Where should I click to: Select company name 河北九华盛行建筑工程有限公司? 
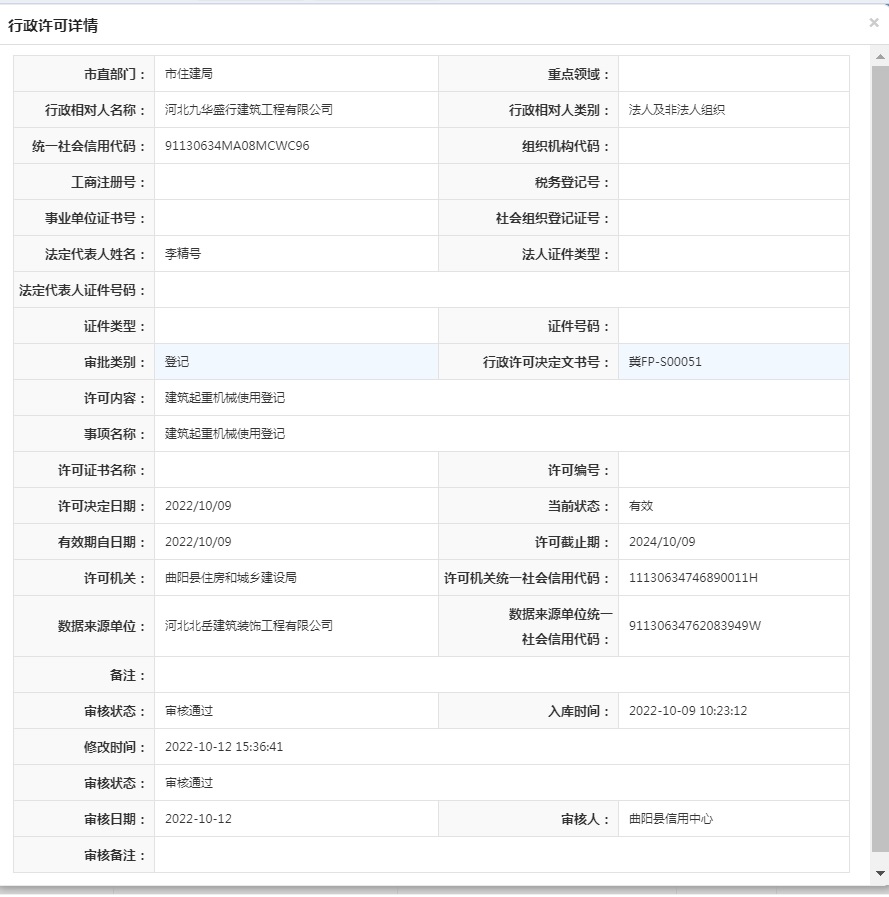coord(248,110)
